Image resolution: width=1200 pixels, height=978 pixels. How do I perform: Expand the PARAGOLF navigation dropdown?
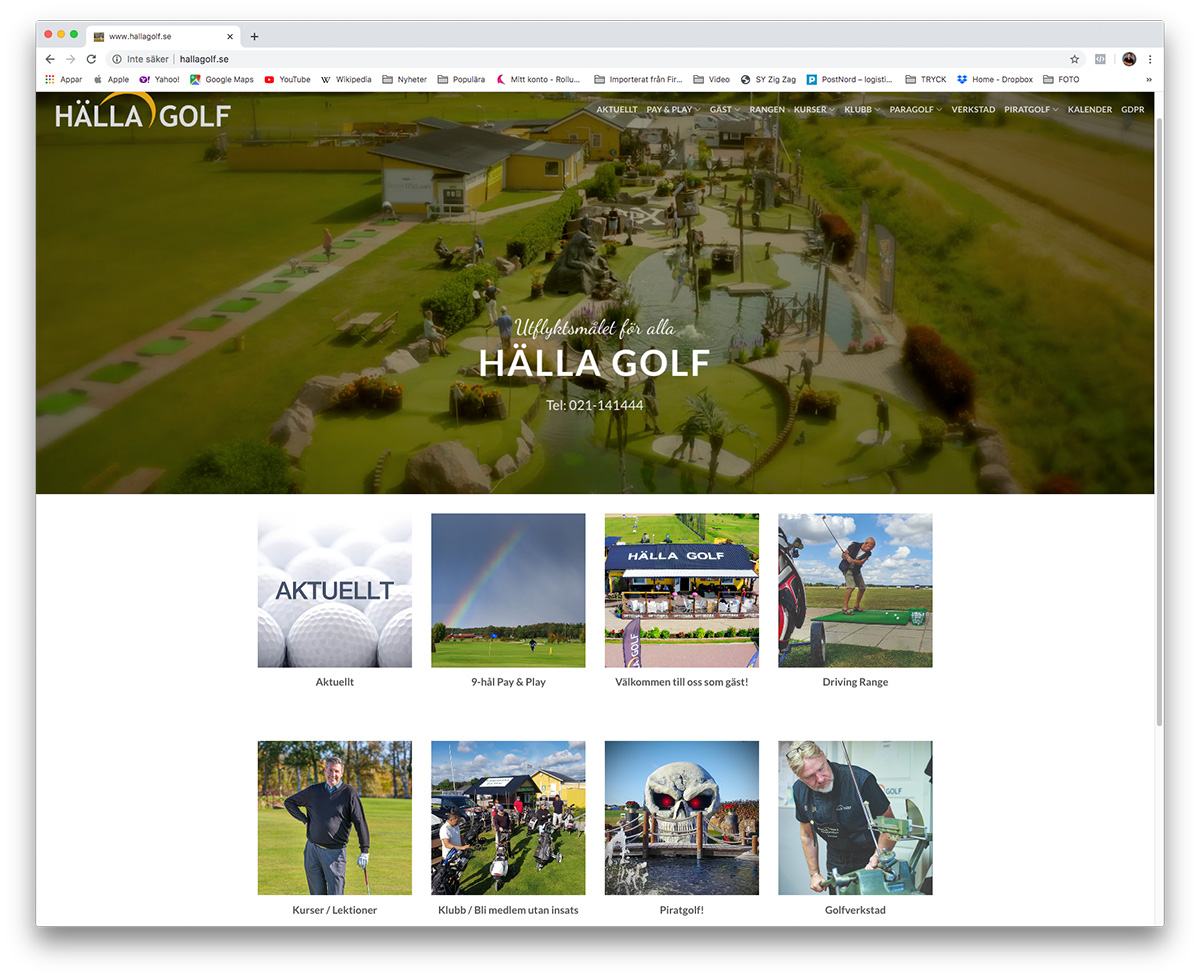915,110
